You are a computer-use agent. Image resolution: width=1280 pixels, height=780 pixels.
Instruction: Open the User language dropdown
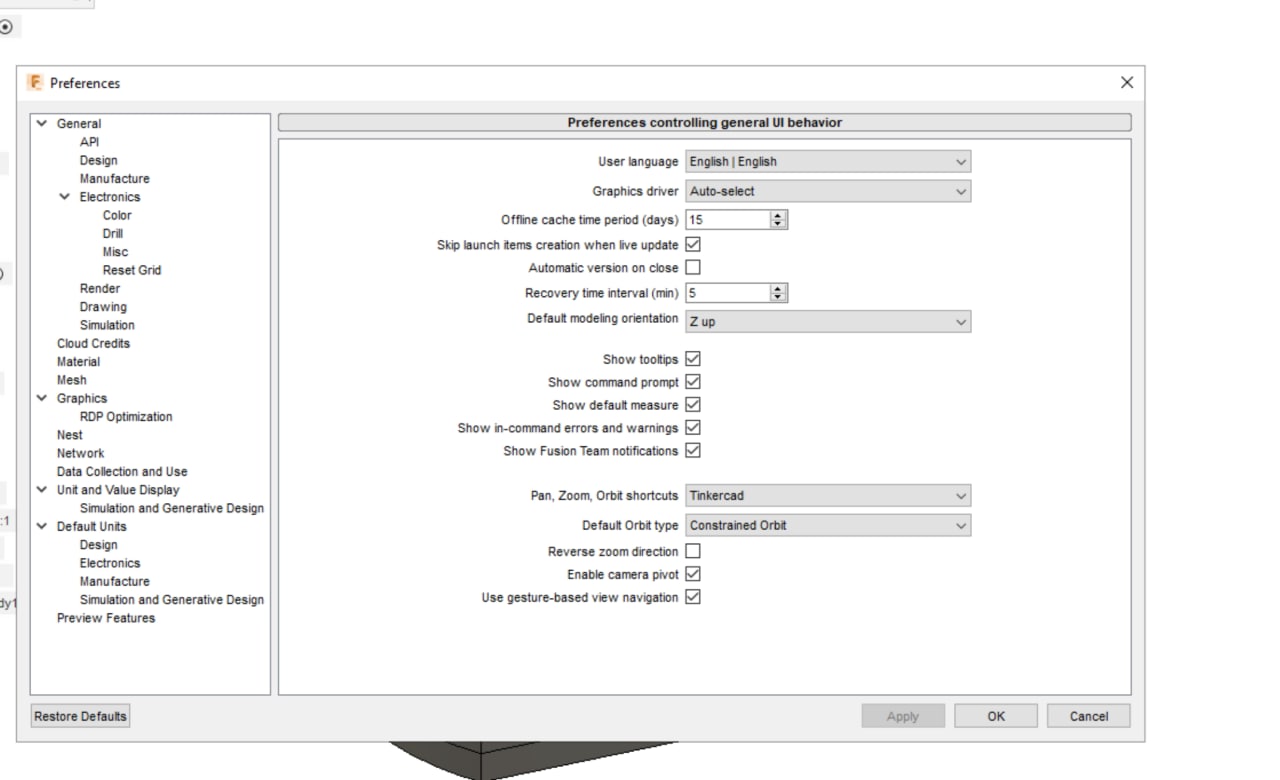click(828, 161)
